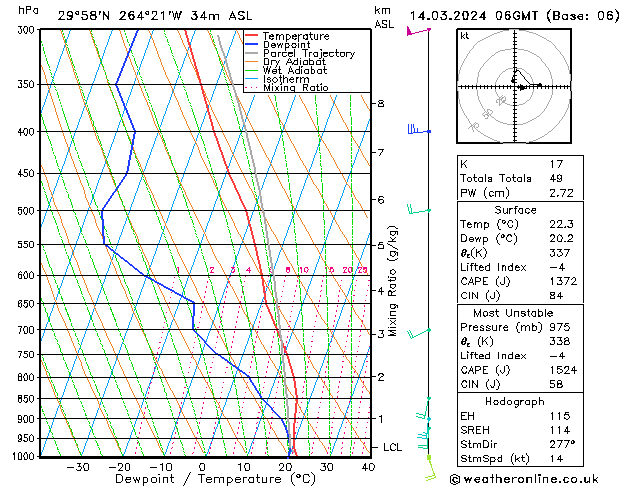Click the 400 hPa pressure label

[x=28, y=132]
